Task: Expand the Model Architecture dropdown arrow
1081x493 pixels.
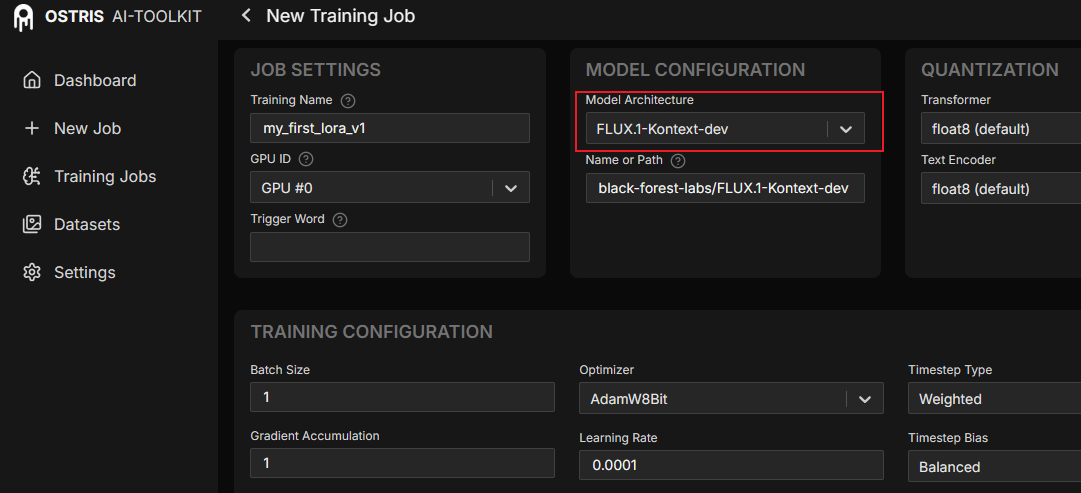Action: [846, 129]
